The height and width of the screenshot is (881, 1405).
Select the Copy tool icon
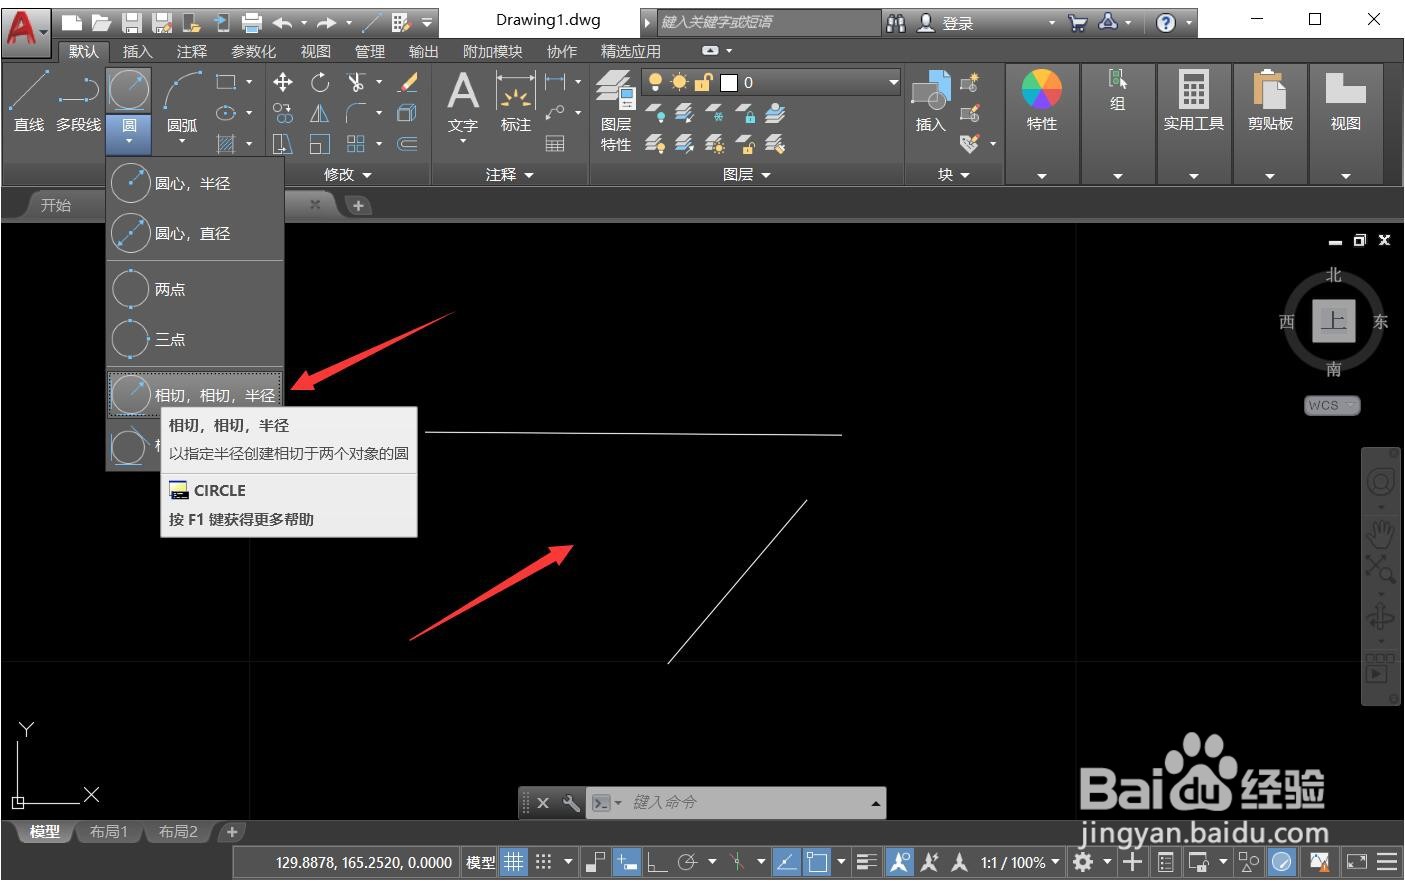(283, 113)
